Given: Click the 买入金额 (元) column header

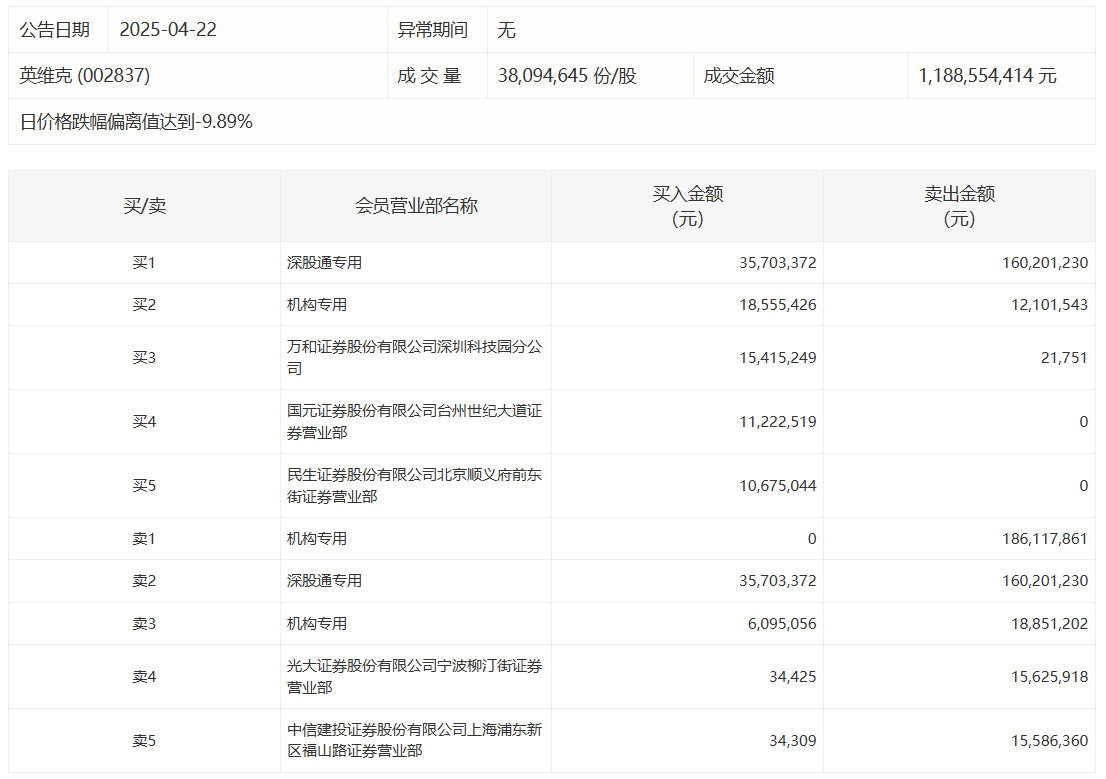Looking at the screenshot, I should 687,206.
